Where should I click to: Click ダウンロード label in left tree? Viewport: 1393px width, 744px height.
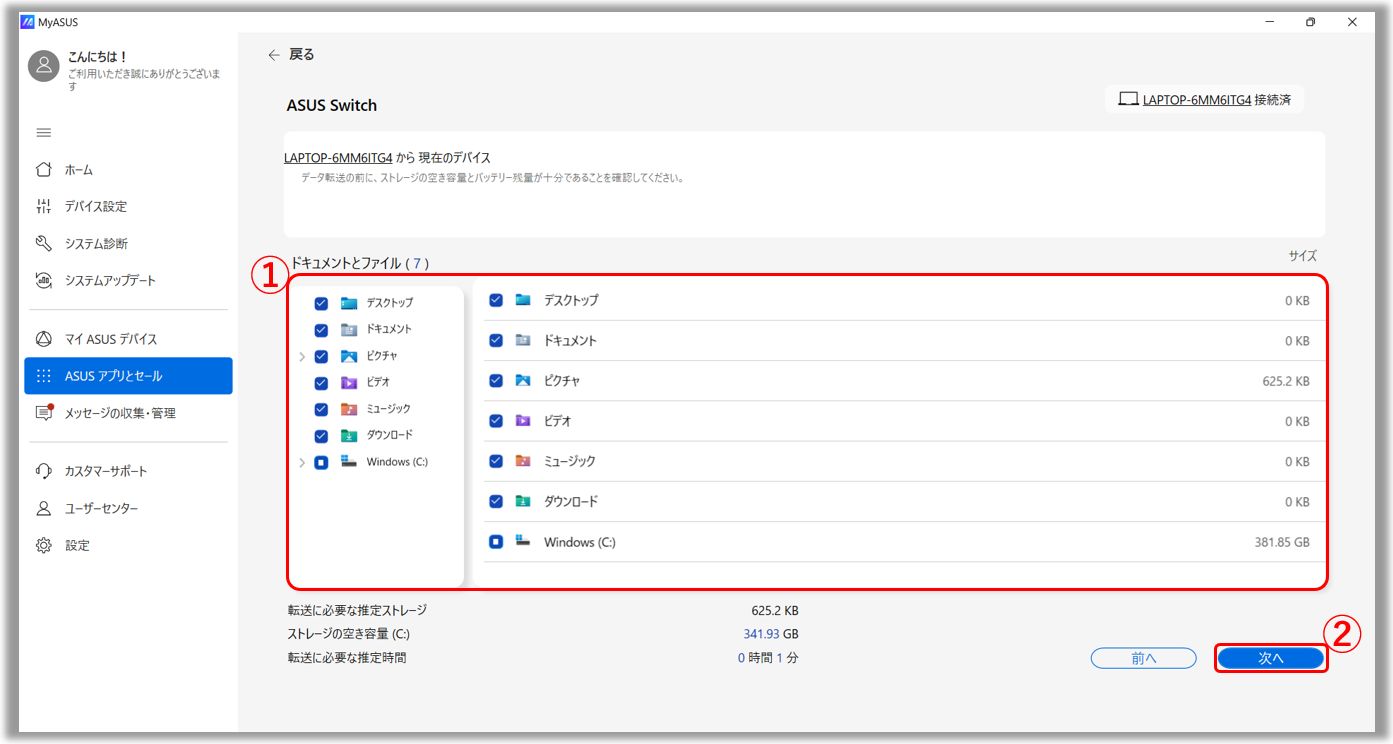pos(390,435)
